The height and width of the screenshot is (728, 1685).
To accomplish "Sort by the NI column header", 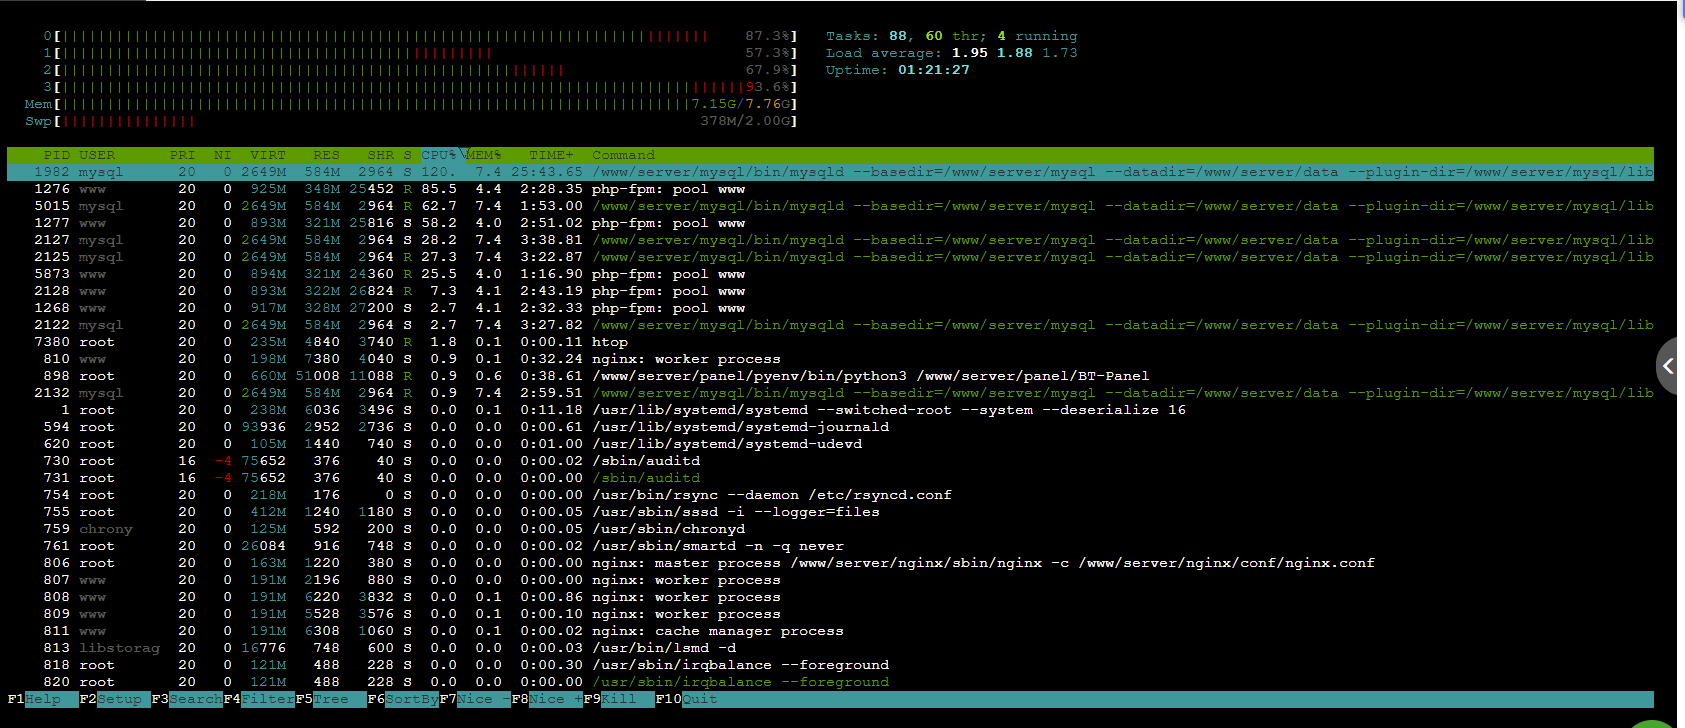I will tap(222, 155).
